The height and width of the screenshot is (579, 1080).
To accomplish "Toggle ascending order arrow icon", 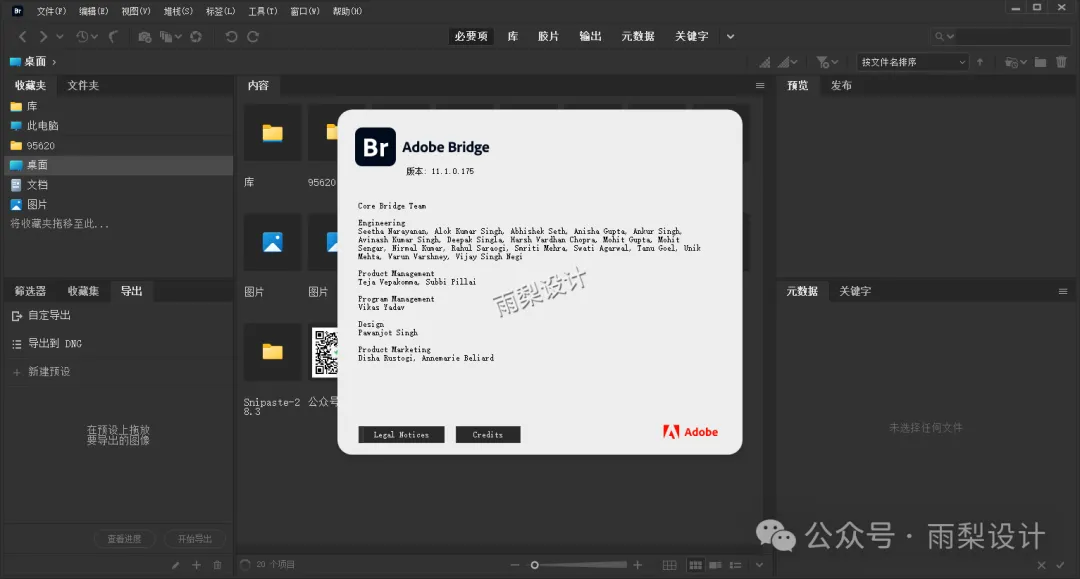I will point(980,62).
